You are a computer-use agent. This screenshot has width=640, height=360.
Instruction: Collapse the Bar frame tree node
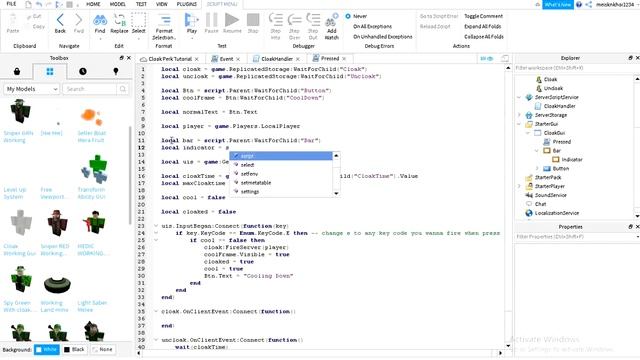pyautogui.click(x=537, y=151)
